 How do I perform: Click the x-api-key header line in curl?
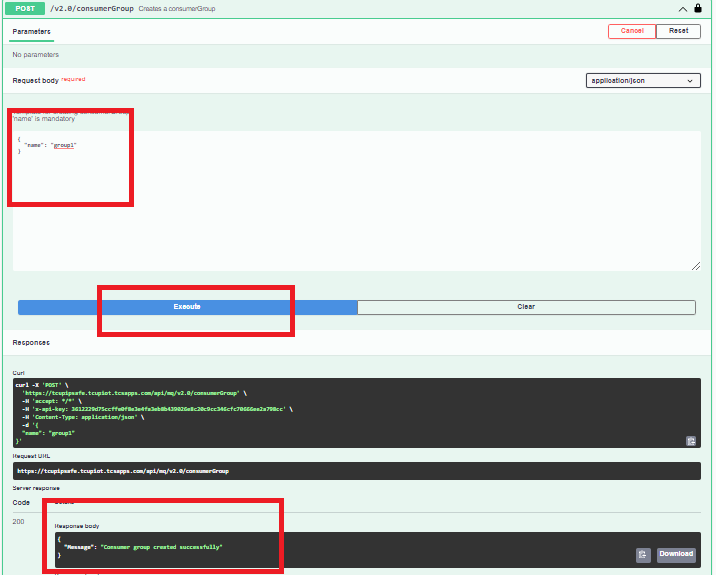pyautogui.click(x=157, y=409)
